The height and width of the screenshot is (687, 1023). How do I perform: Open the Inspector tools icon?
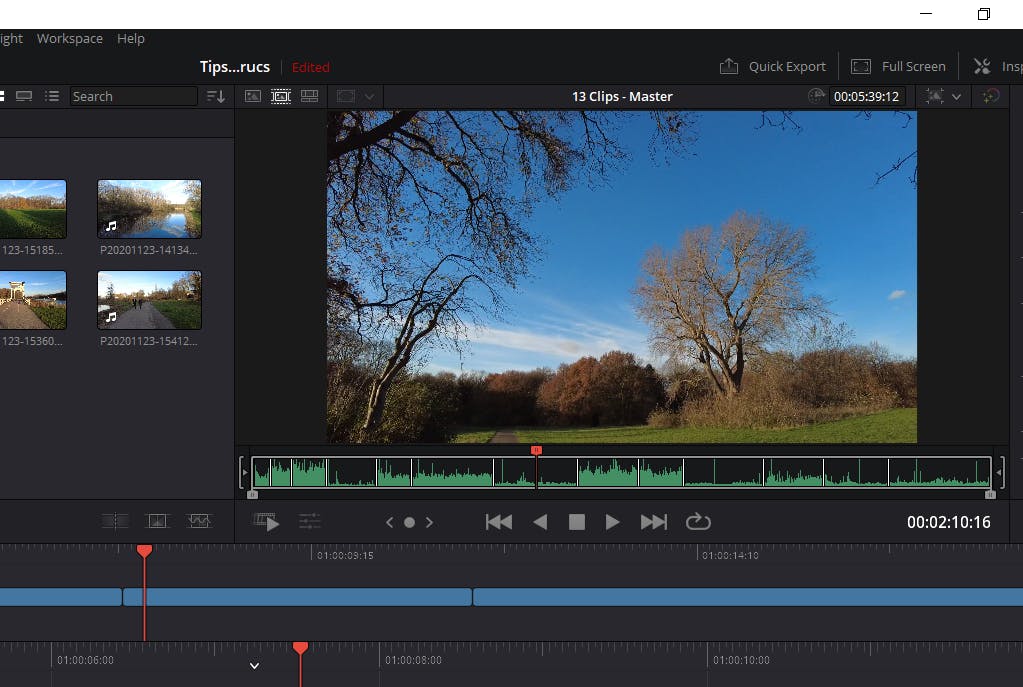[982, 66]
